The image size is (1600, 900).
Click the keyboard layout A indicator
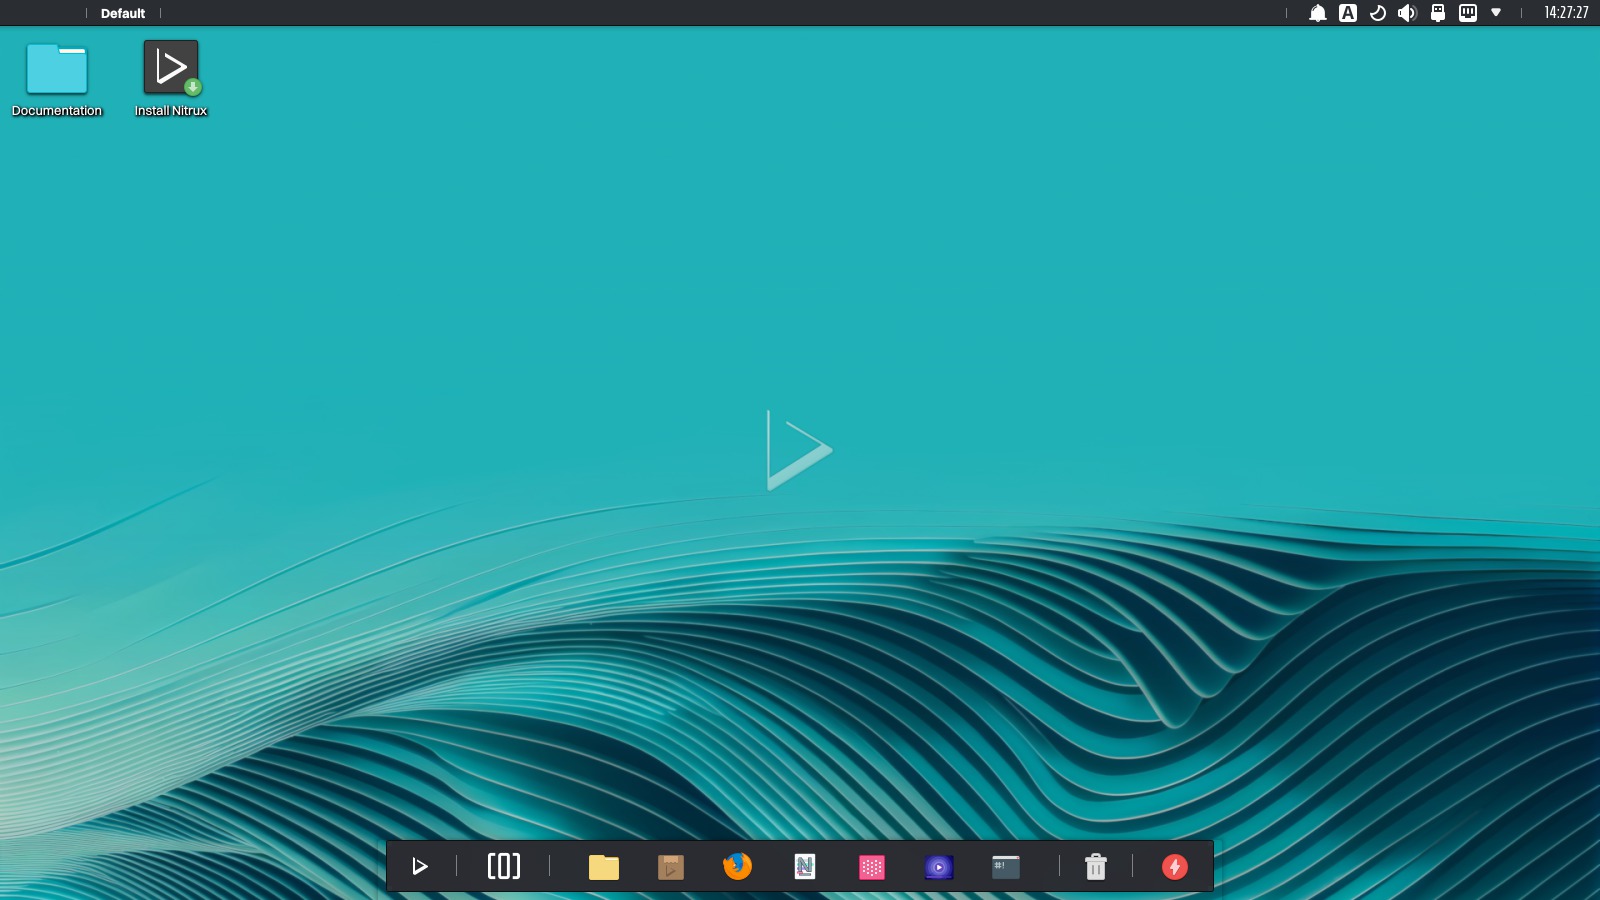coord(1348,13)
